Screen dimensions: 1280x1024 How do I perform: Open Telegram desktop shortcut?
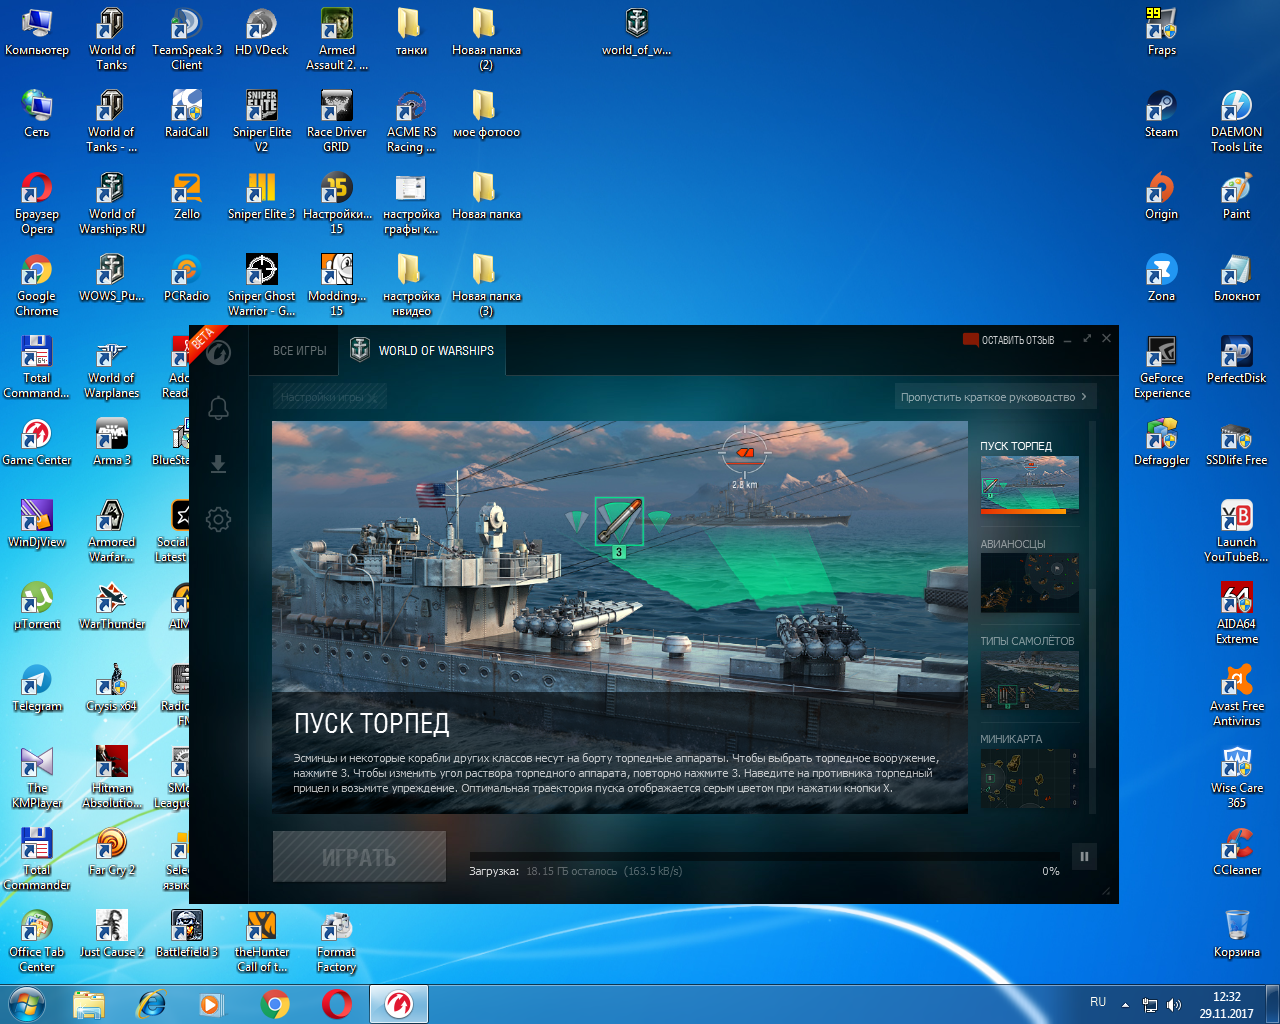pyautogui.click(x=37, y=688)
